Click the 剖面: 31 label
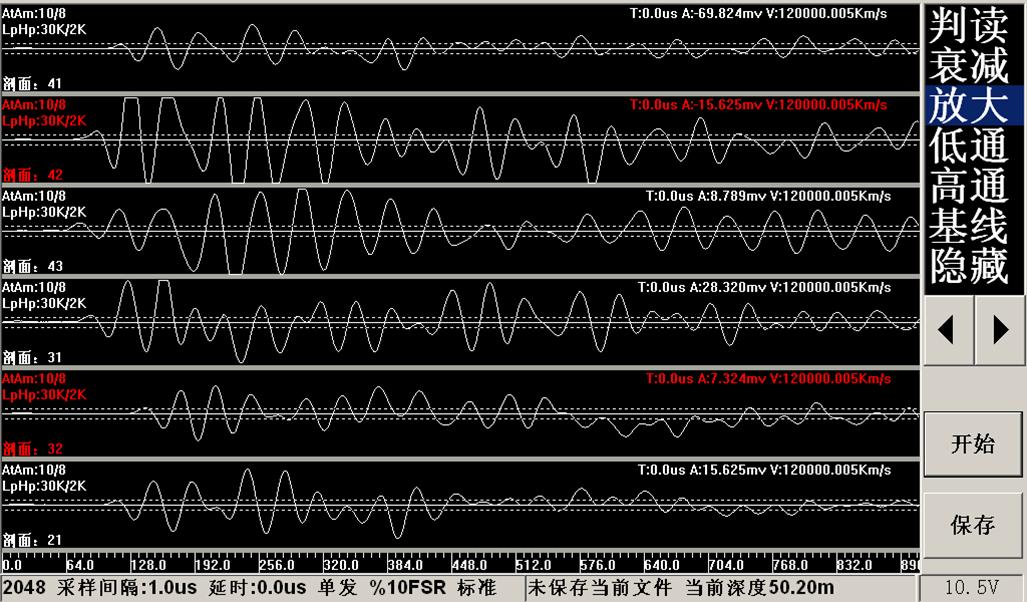This screenshot has height=602, width=1027. (x=32, y=358)
